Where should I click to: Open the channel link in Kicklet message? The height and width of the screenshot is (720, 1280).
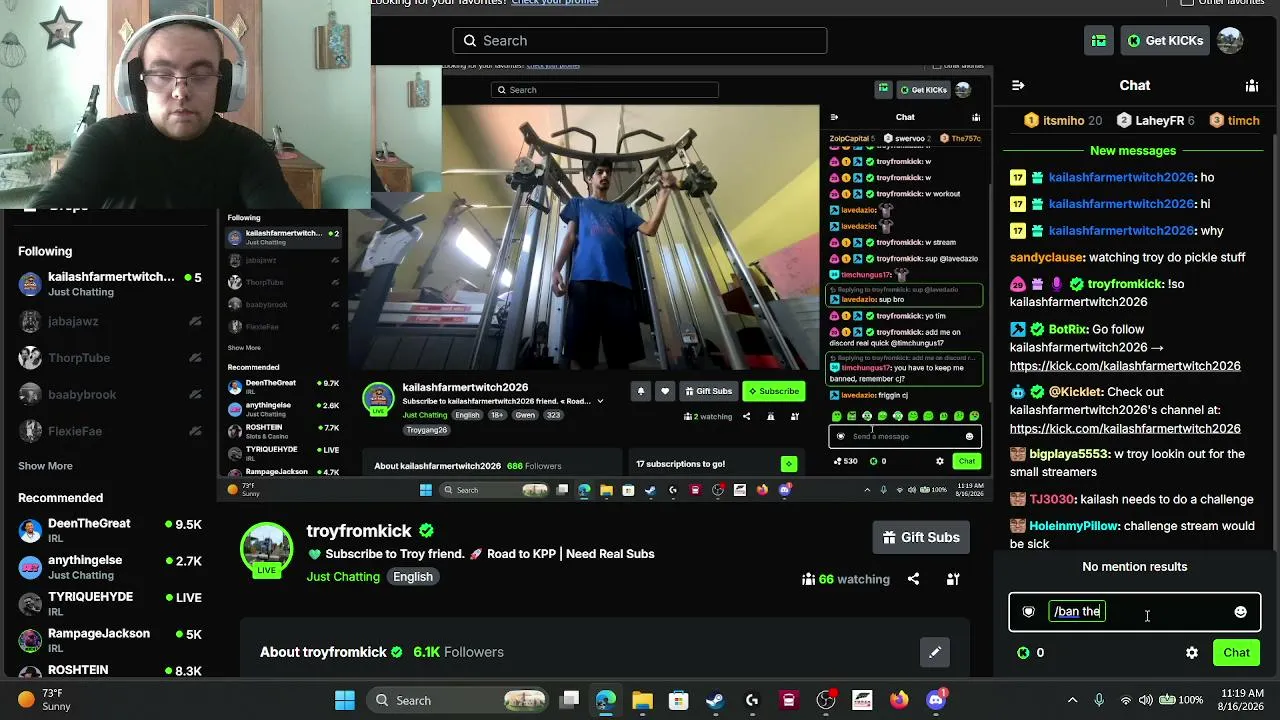(1125, 429)
